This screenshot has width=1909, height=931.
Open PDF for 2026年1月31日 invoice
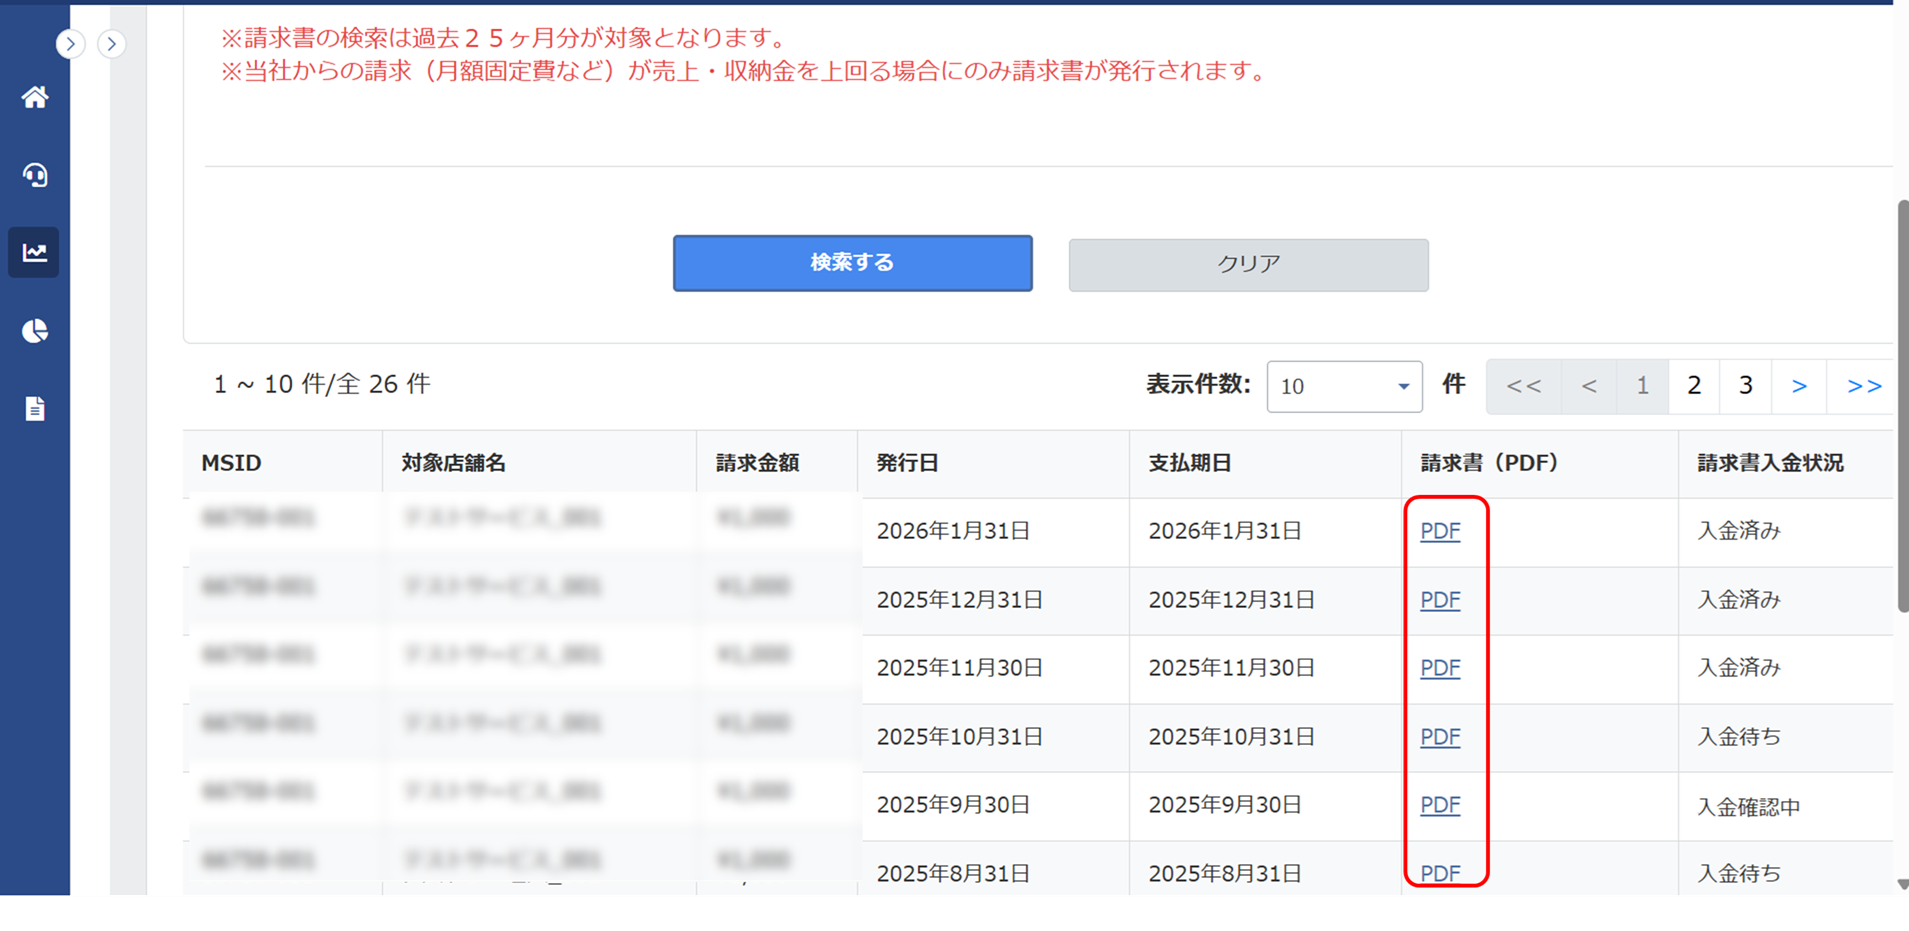click(1440, 531)
